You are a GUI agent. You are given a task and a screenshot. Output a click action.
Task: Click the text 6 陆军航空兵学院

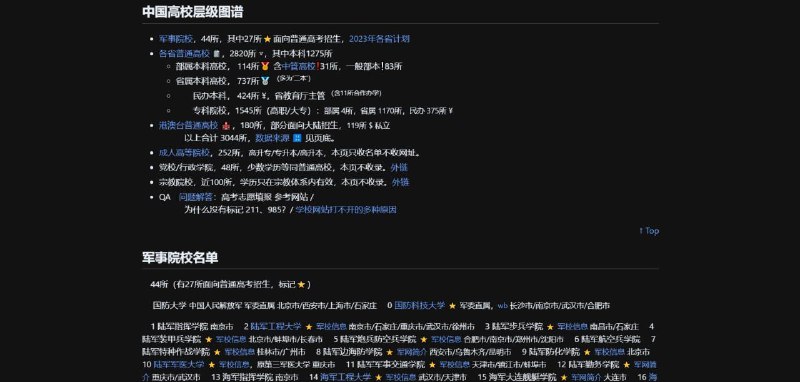point(607,339)
